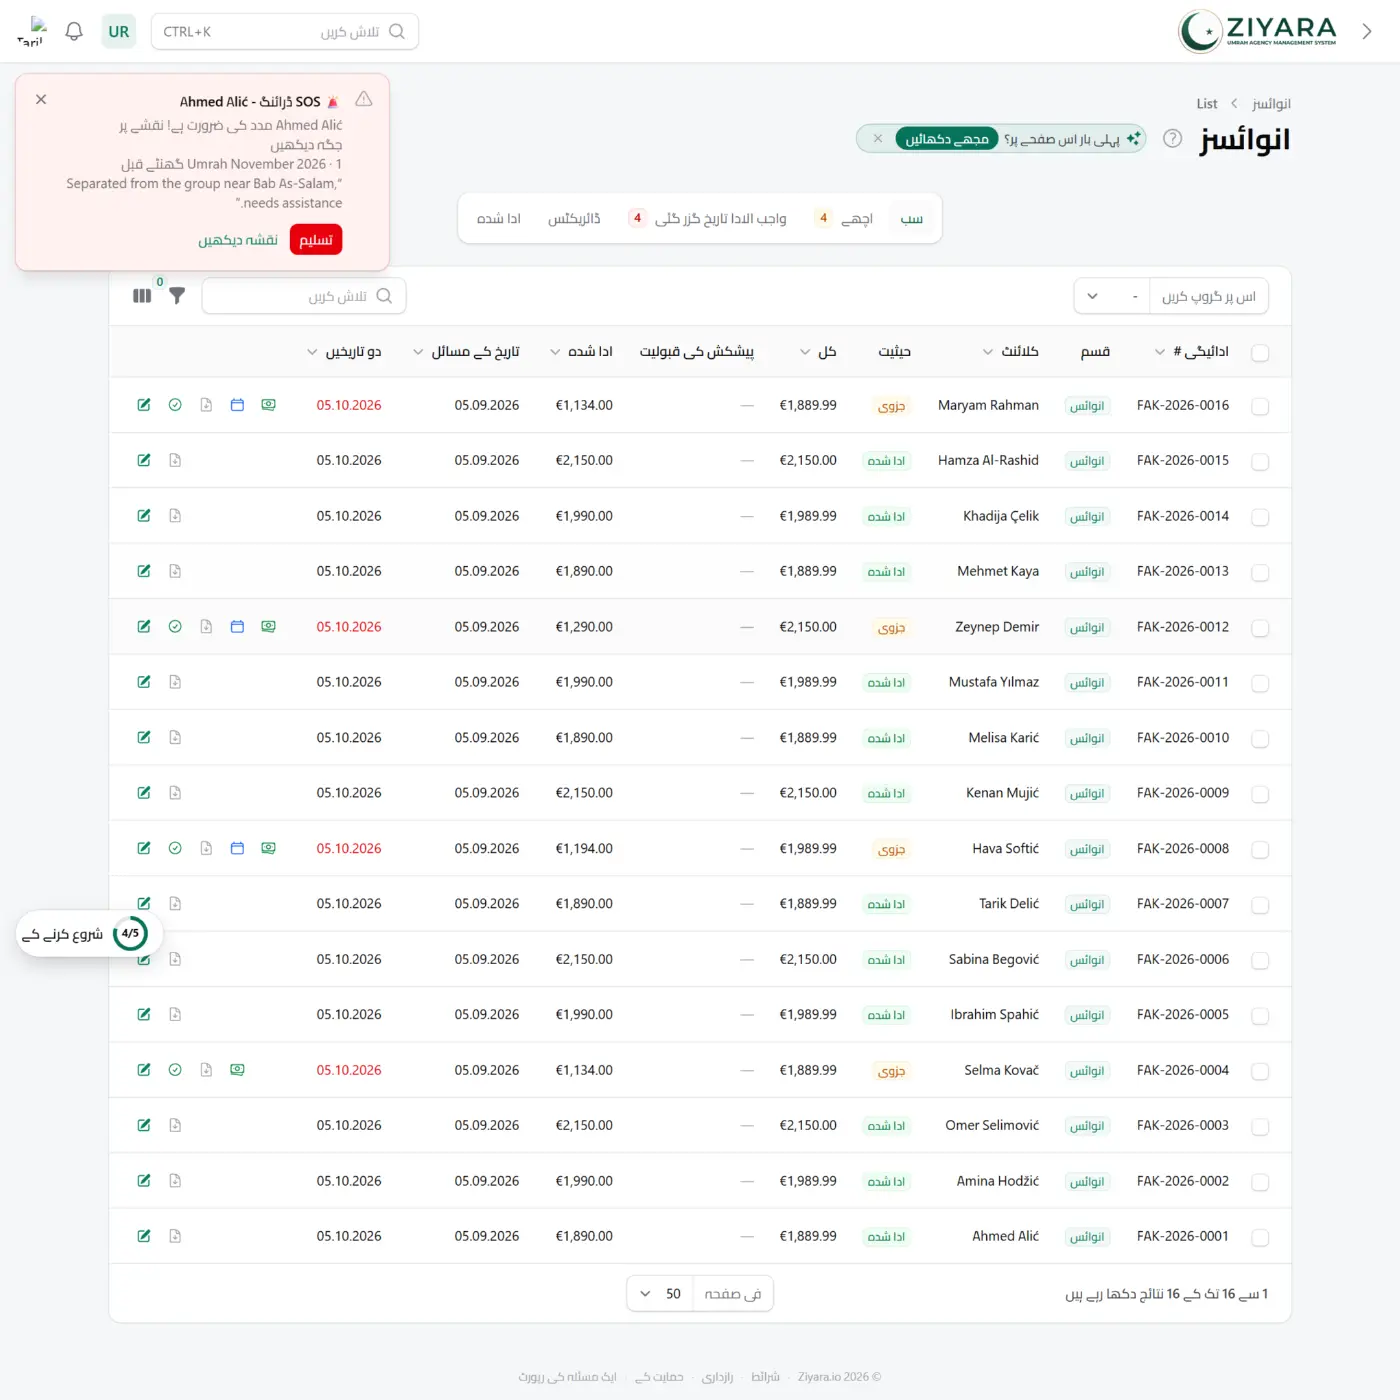The image size is (1400, 1400).
Task: Switch language via the UR button
Action: [119, 32]
